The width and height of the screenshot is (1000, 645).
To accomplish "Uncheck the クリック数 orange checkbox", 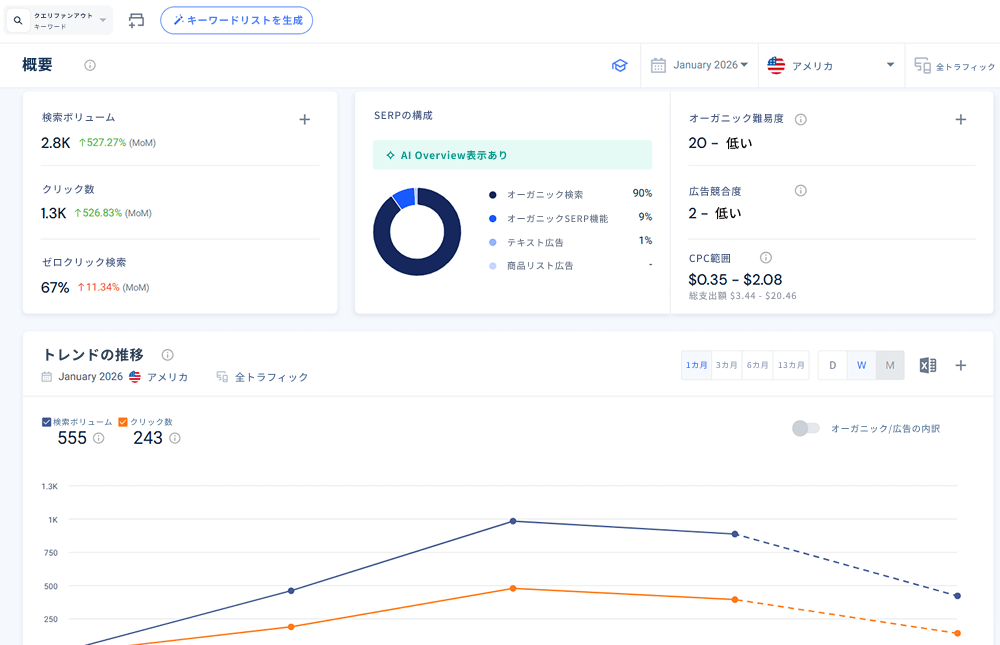I will tap(123, 422).
